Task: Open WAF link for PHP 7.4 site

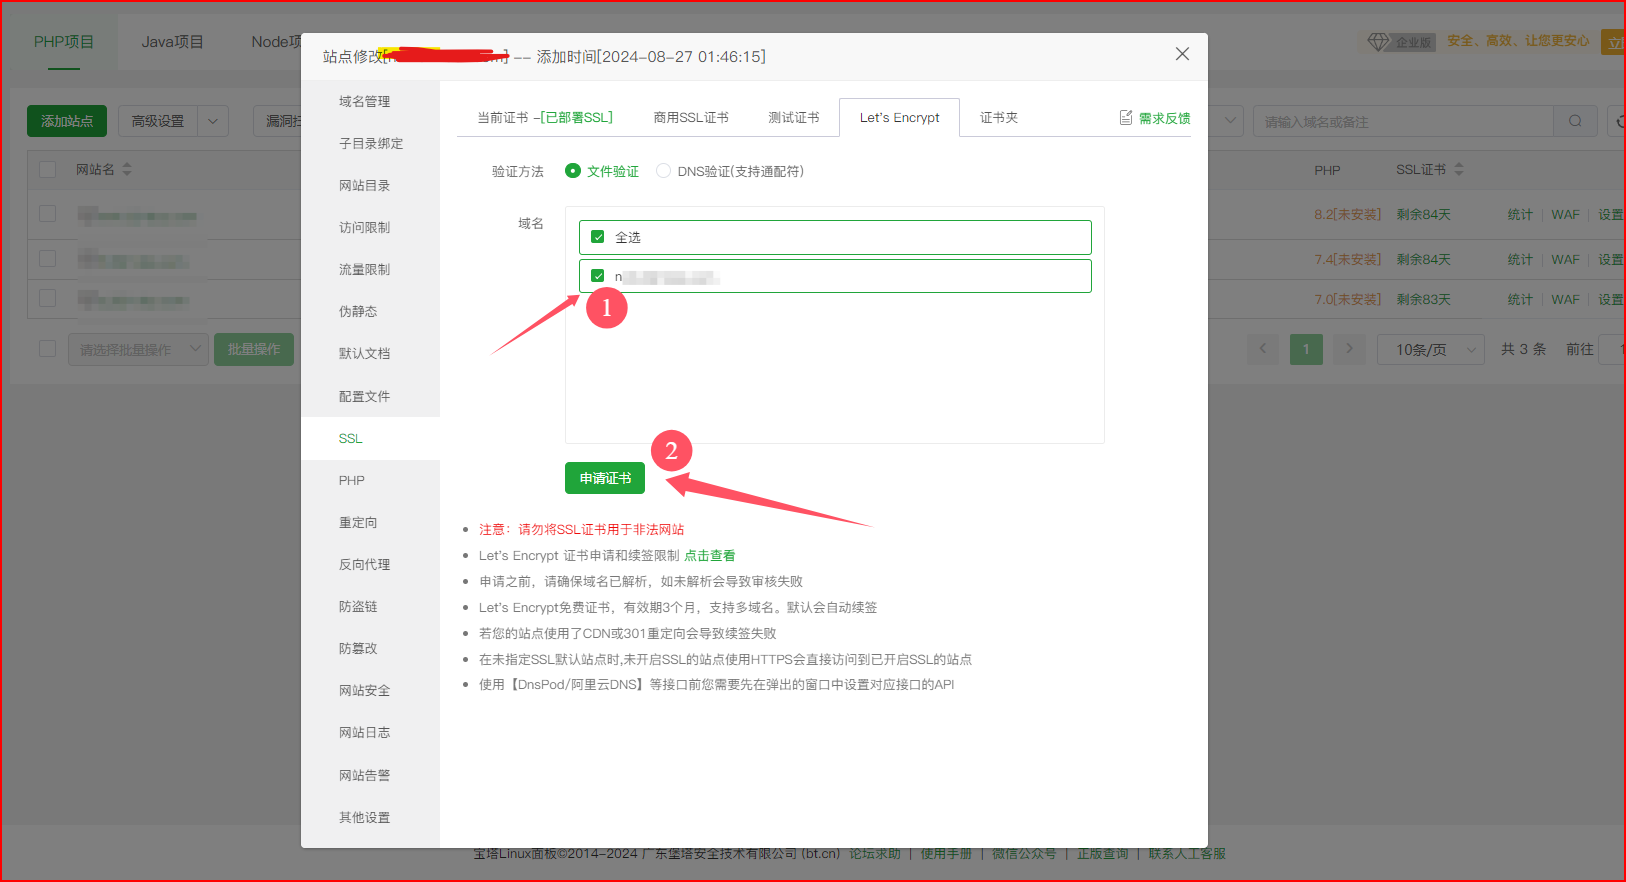Action: 1565,260
